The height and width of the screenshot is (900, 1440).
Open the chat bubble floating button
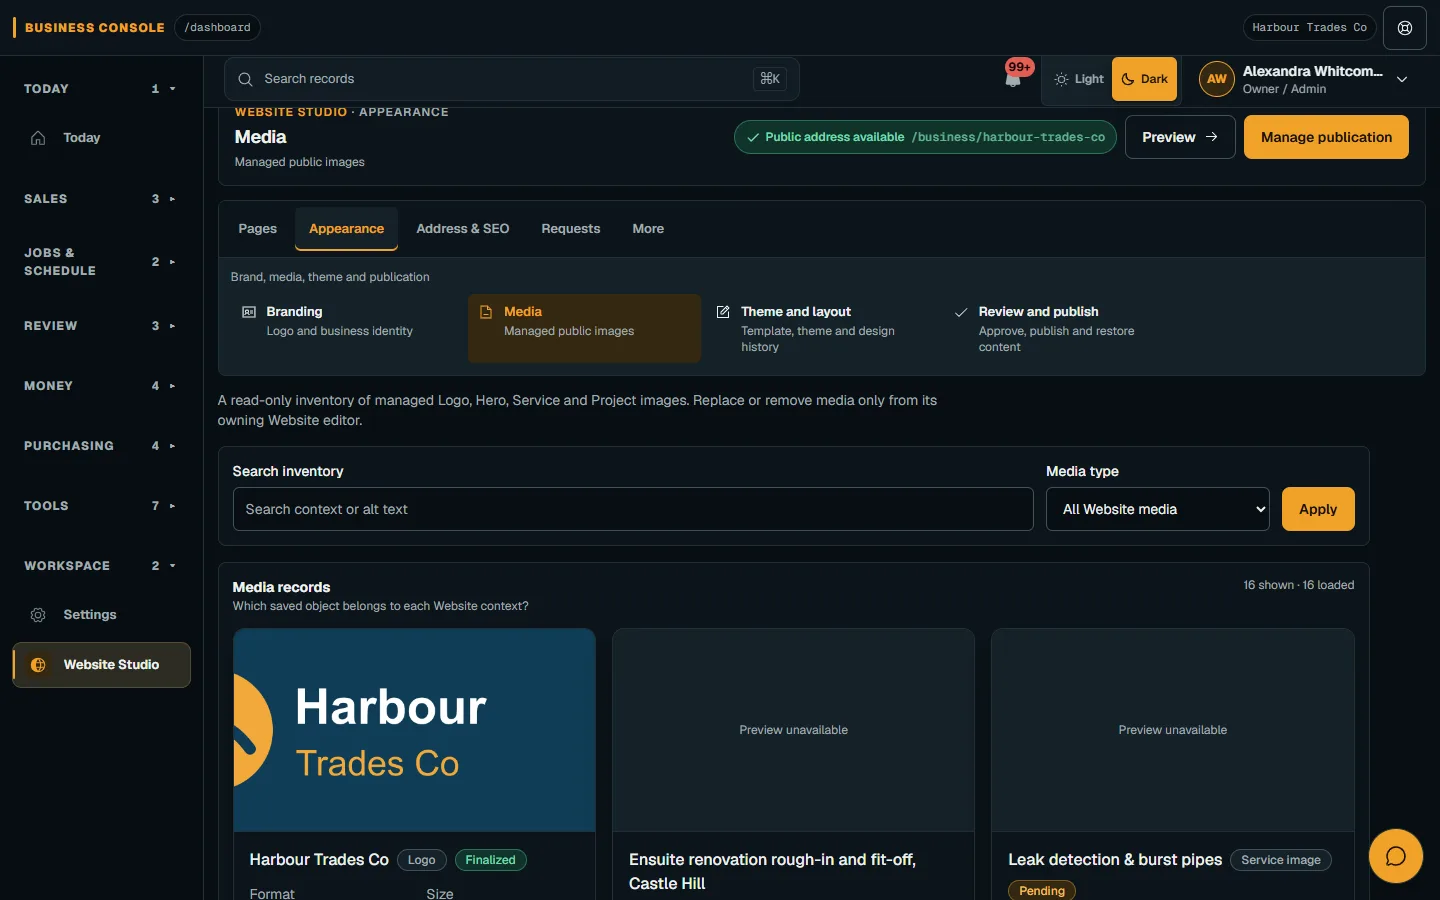pos(1395,856)
